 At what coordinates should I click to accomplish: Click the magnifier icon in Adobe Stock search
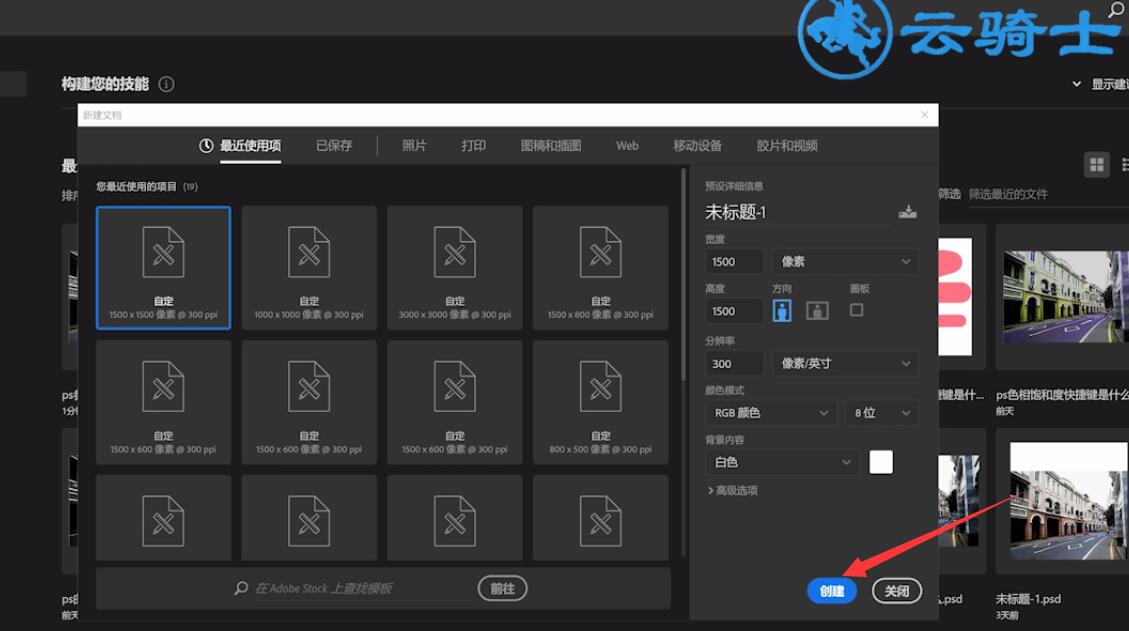tap(241, 589)
